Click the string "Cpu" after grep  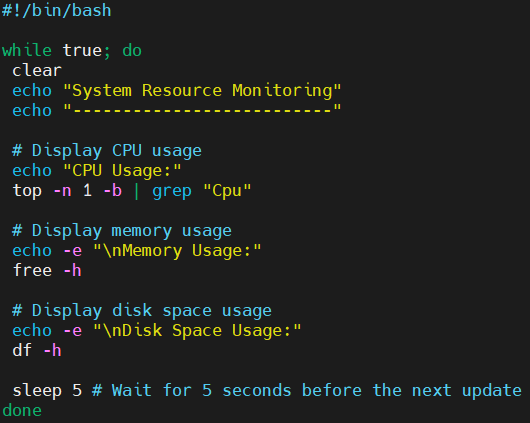pyautogui.click(x=227, y=191)
